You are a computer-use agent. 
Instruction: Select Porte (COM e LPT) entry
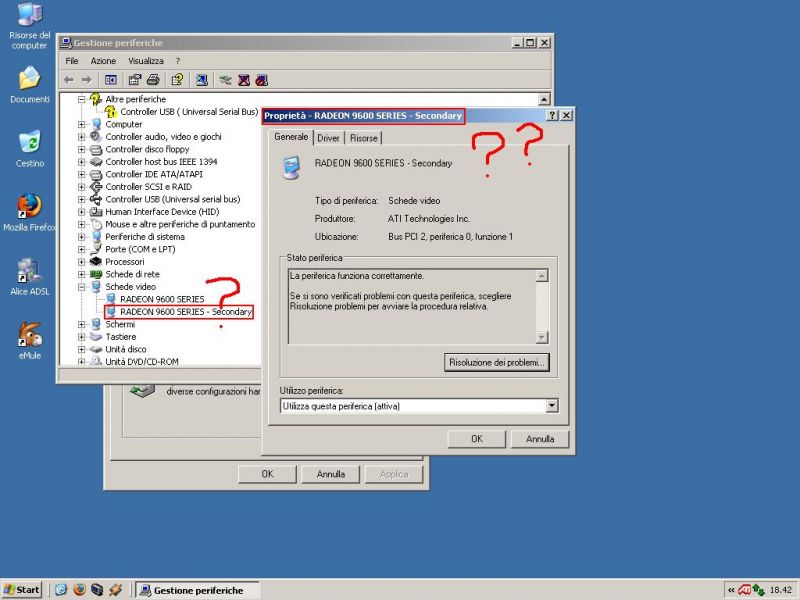pos(140,249)
